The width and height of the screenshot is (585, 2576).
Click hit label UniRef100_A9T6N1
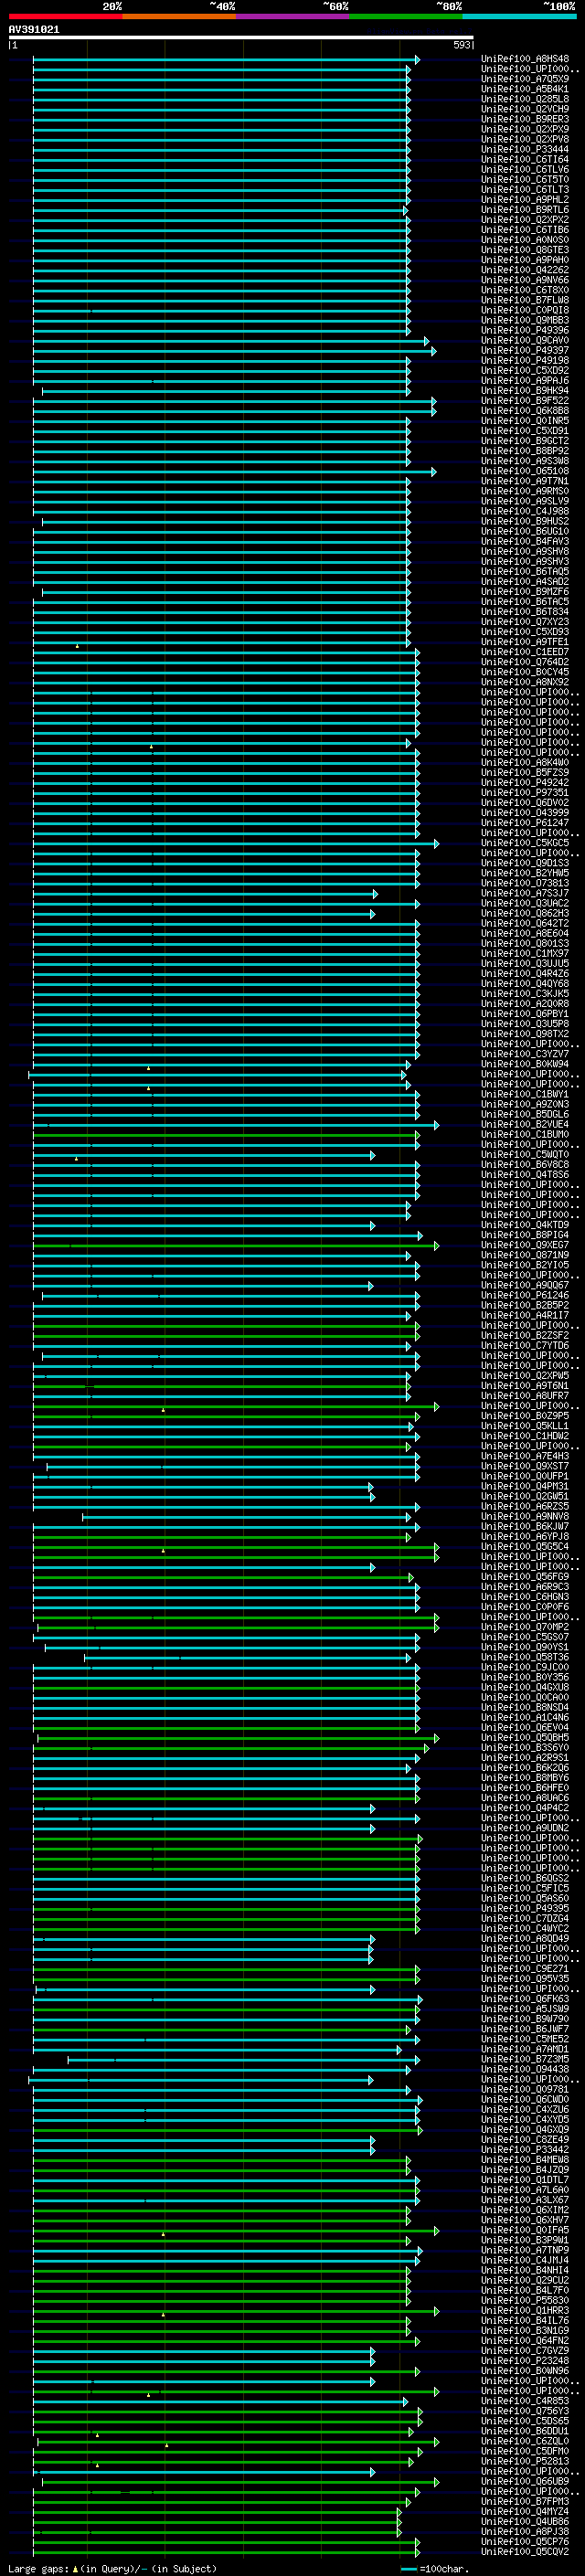(x=525, y=1385)
